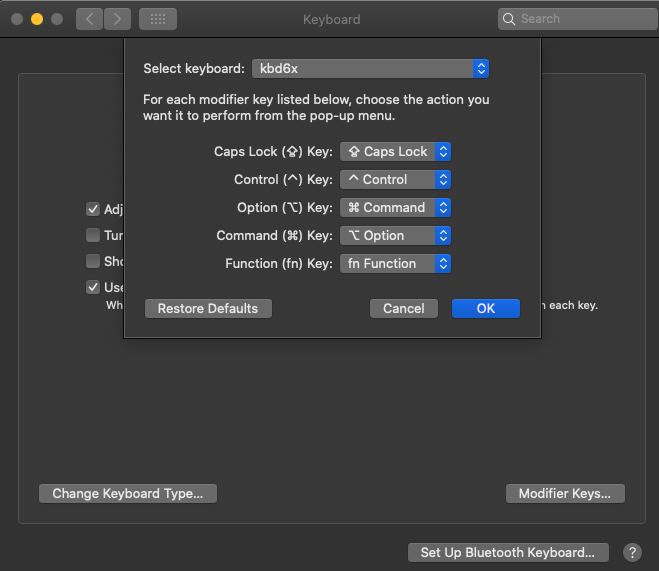Toggle the checked Use checkbox
Viewport: 659px width, 571px height.
tap(93, 287)
